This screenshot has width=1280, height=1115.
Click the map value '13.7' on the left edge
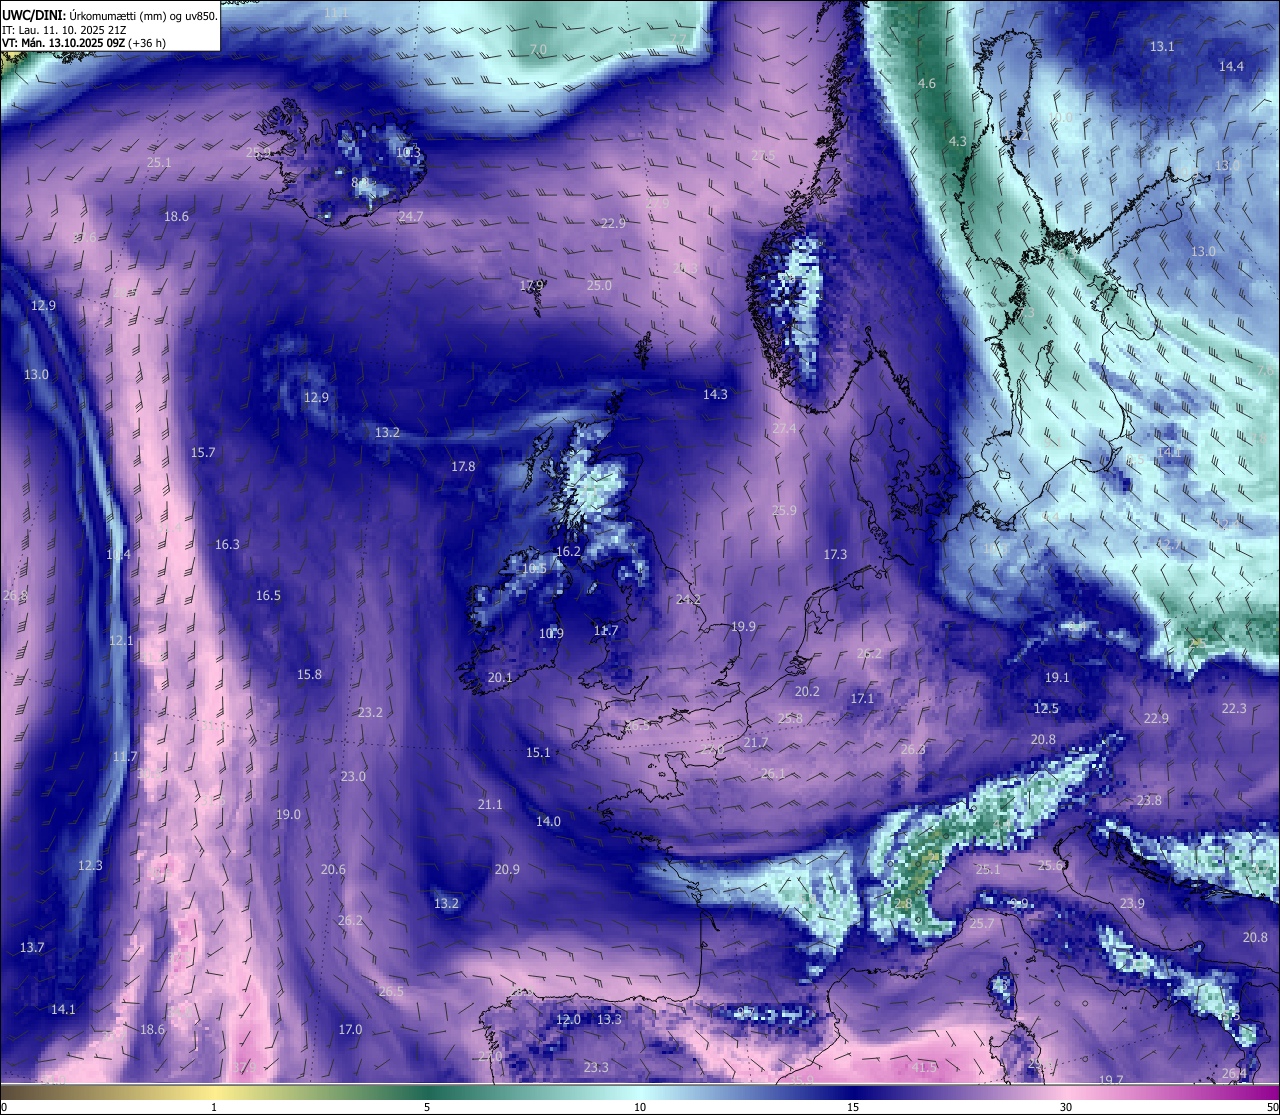[32, 947]
